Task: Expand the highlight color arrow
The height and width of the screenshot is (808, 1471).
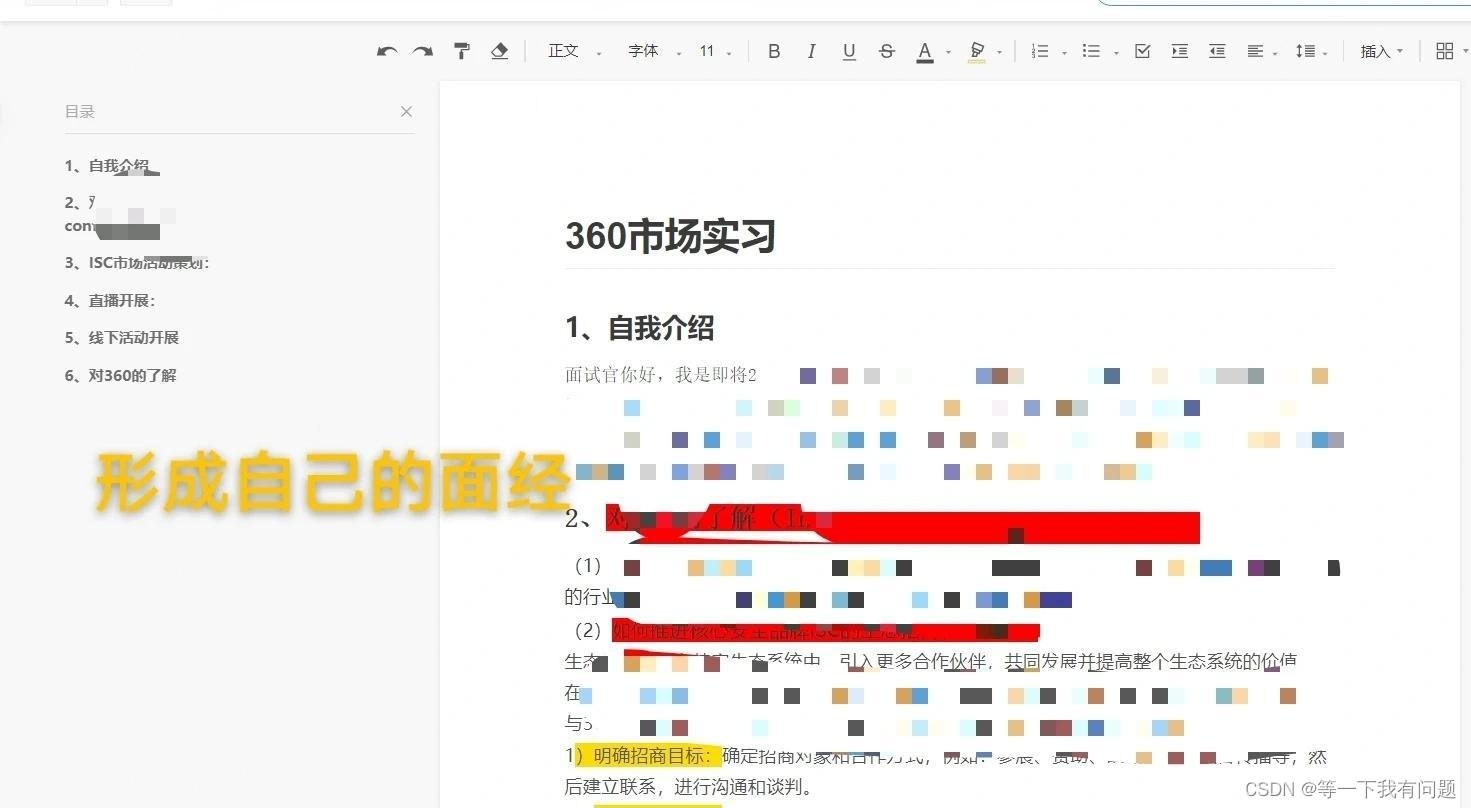Action: click(1000, 53)
